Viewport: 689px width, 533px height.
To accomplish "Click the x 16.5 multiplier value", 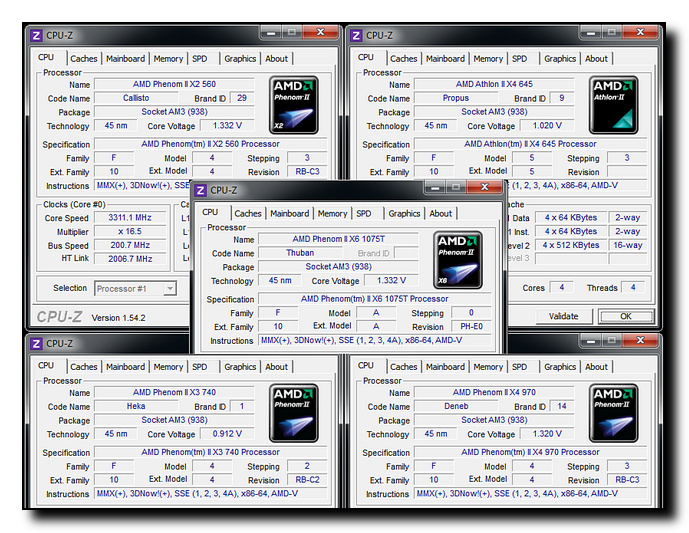I will (x=130, y=232).
